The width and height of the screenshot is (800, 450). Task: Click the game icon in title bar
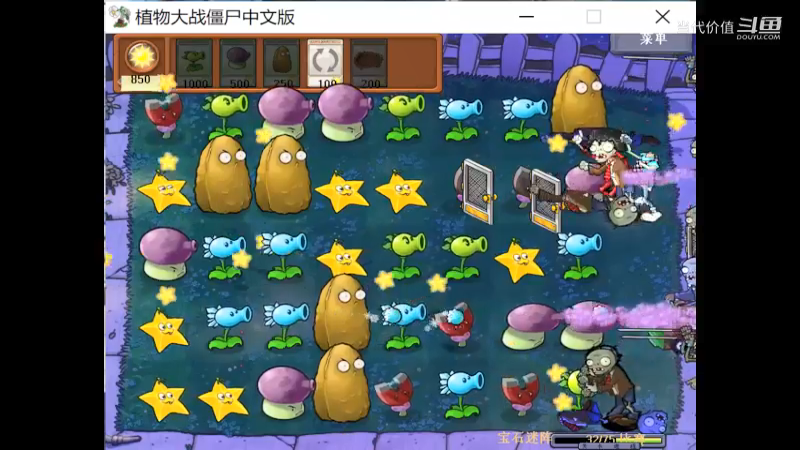(x=120, y=17)
